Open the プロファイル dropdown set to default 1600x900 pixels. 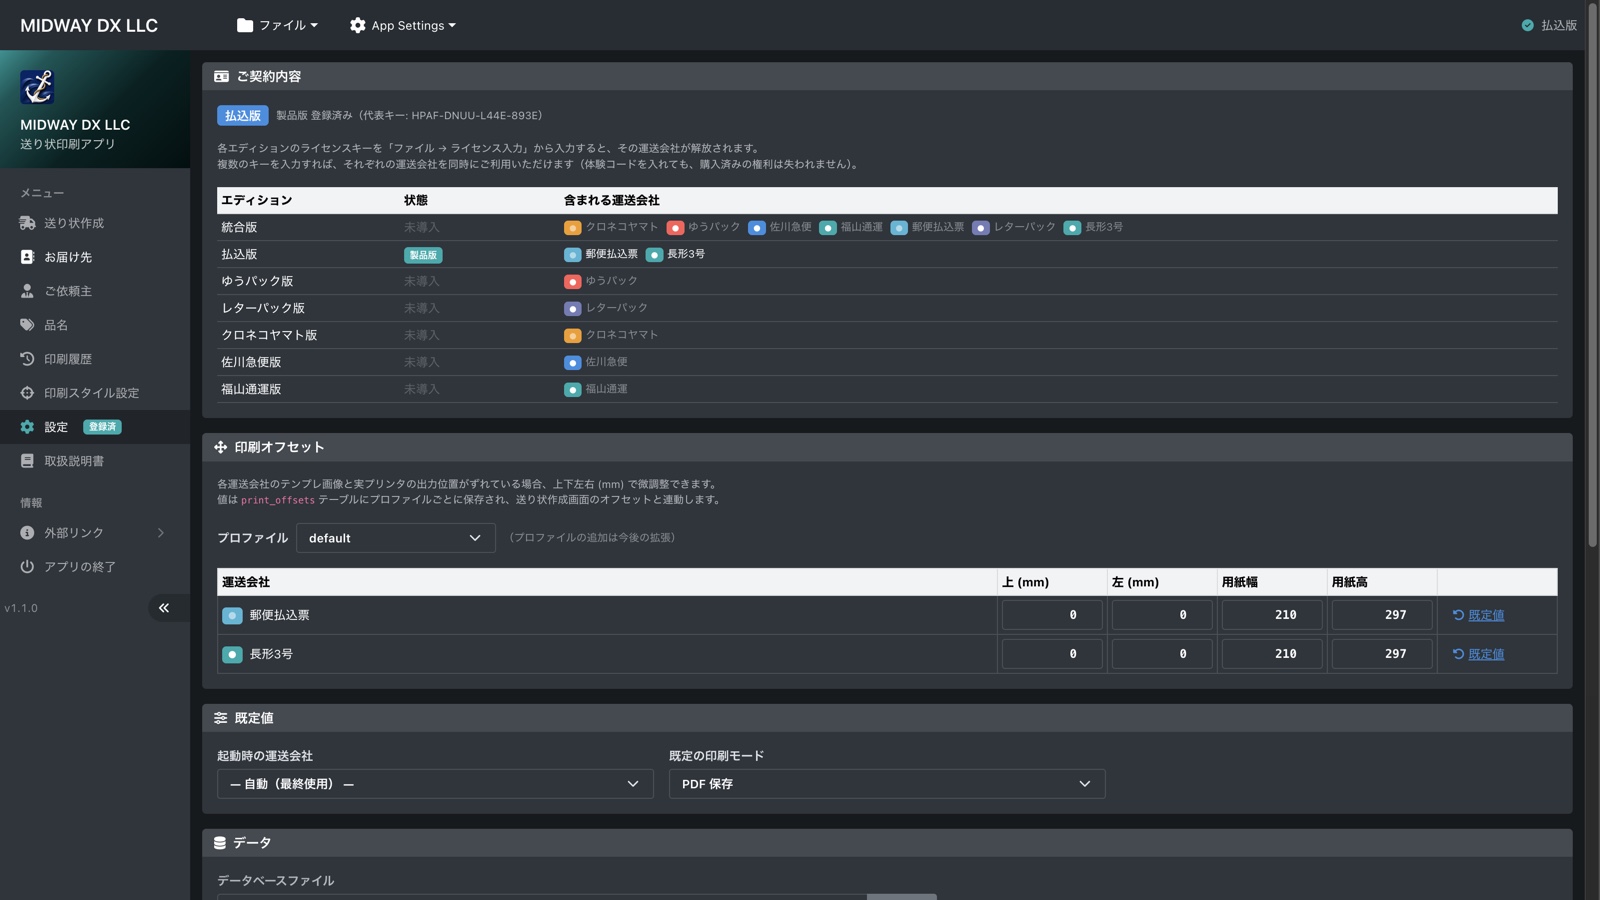(x=396, y=538)
